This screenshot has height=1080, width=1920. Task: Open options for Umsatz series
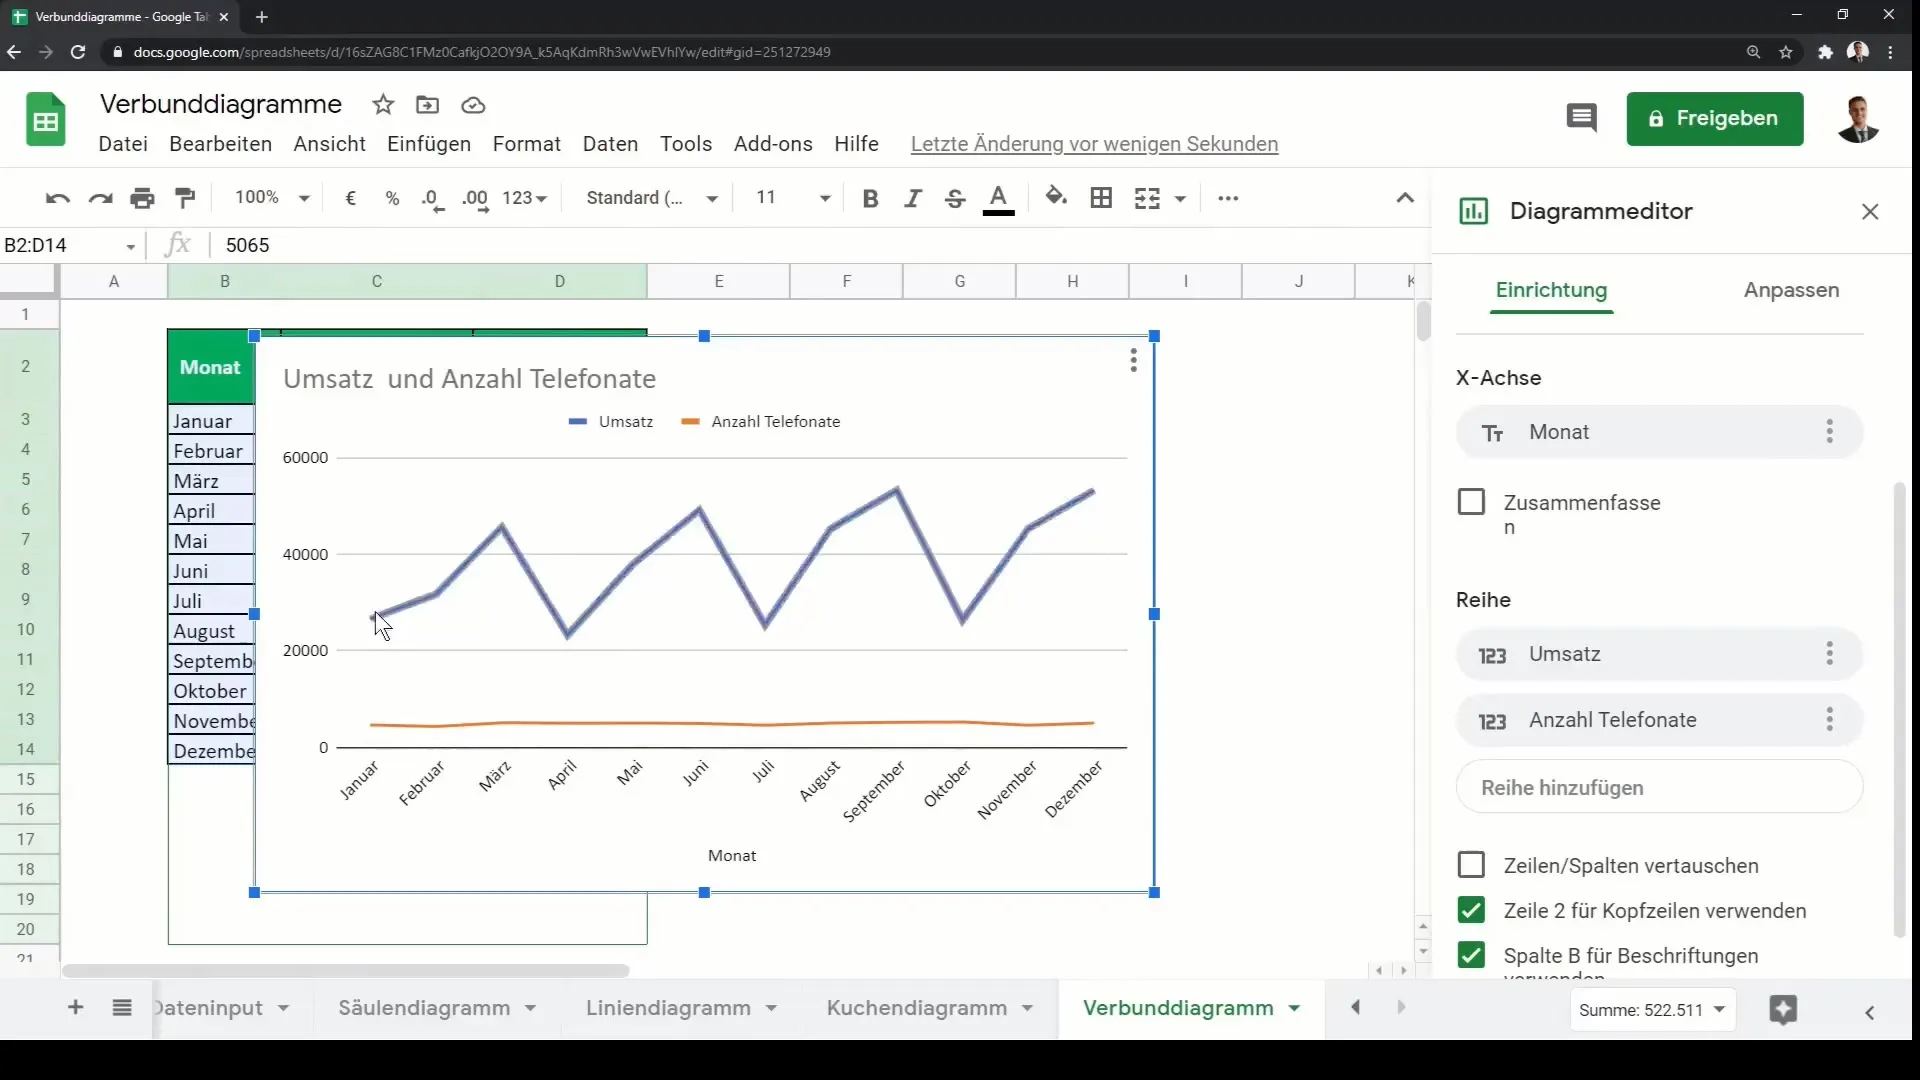click(1830, 654)
